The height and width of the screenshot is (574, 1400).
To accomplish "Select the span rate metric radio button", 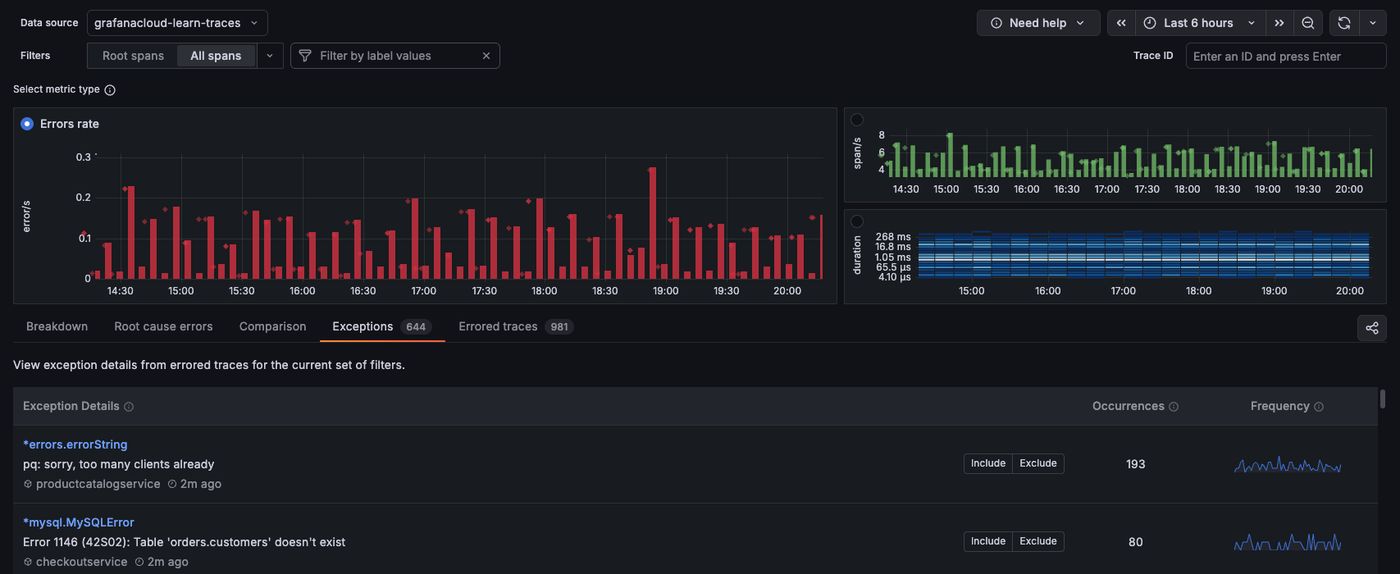I will point(857,120).
